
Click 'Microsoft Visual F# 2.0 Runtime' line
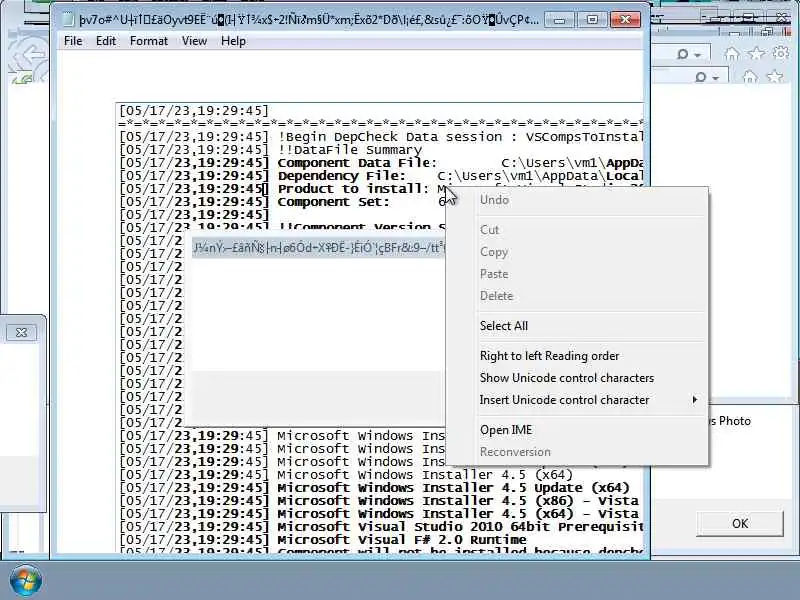click(322, 540)
